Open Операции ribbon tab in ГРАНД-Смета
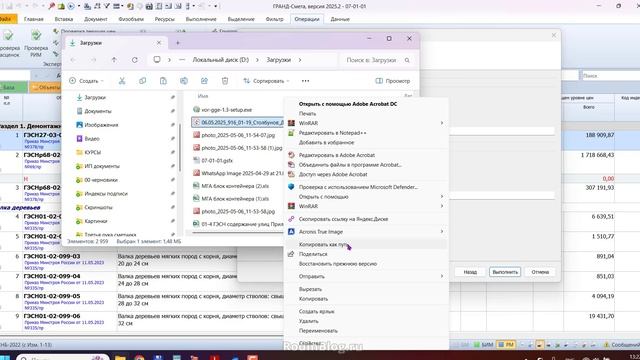 (307, 19)
